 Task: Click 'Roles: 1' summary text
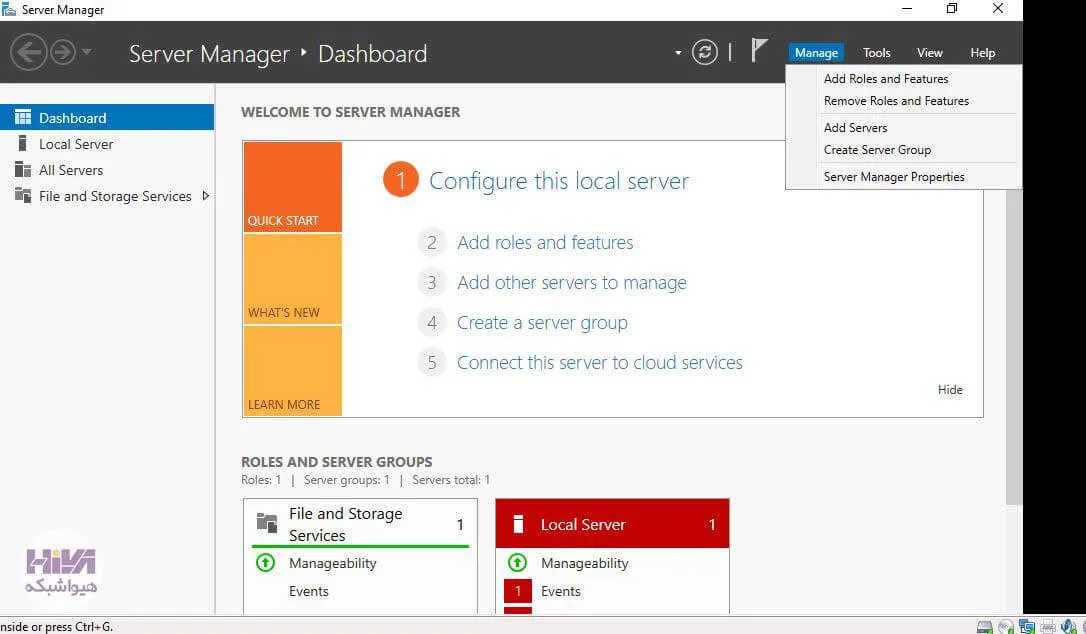[261, 480]
